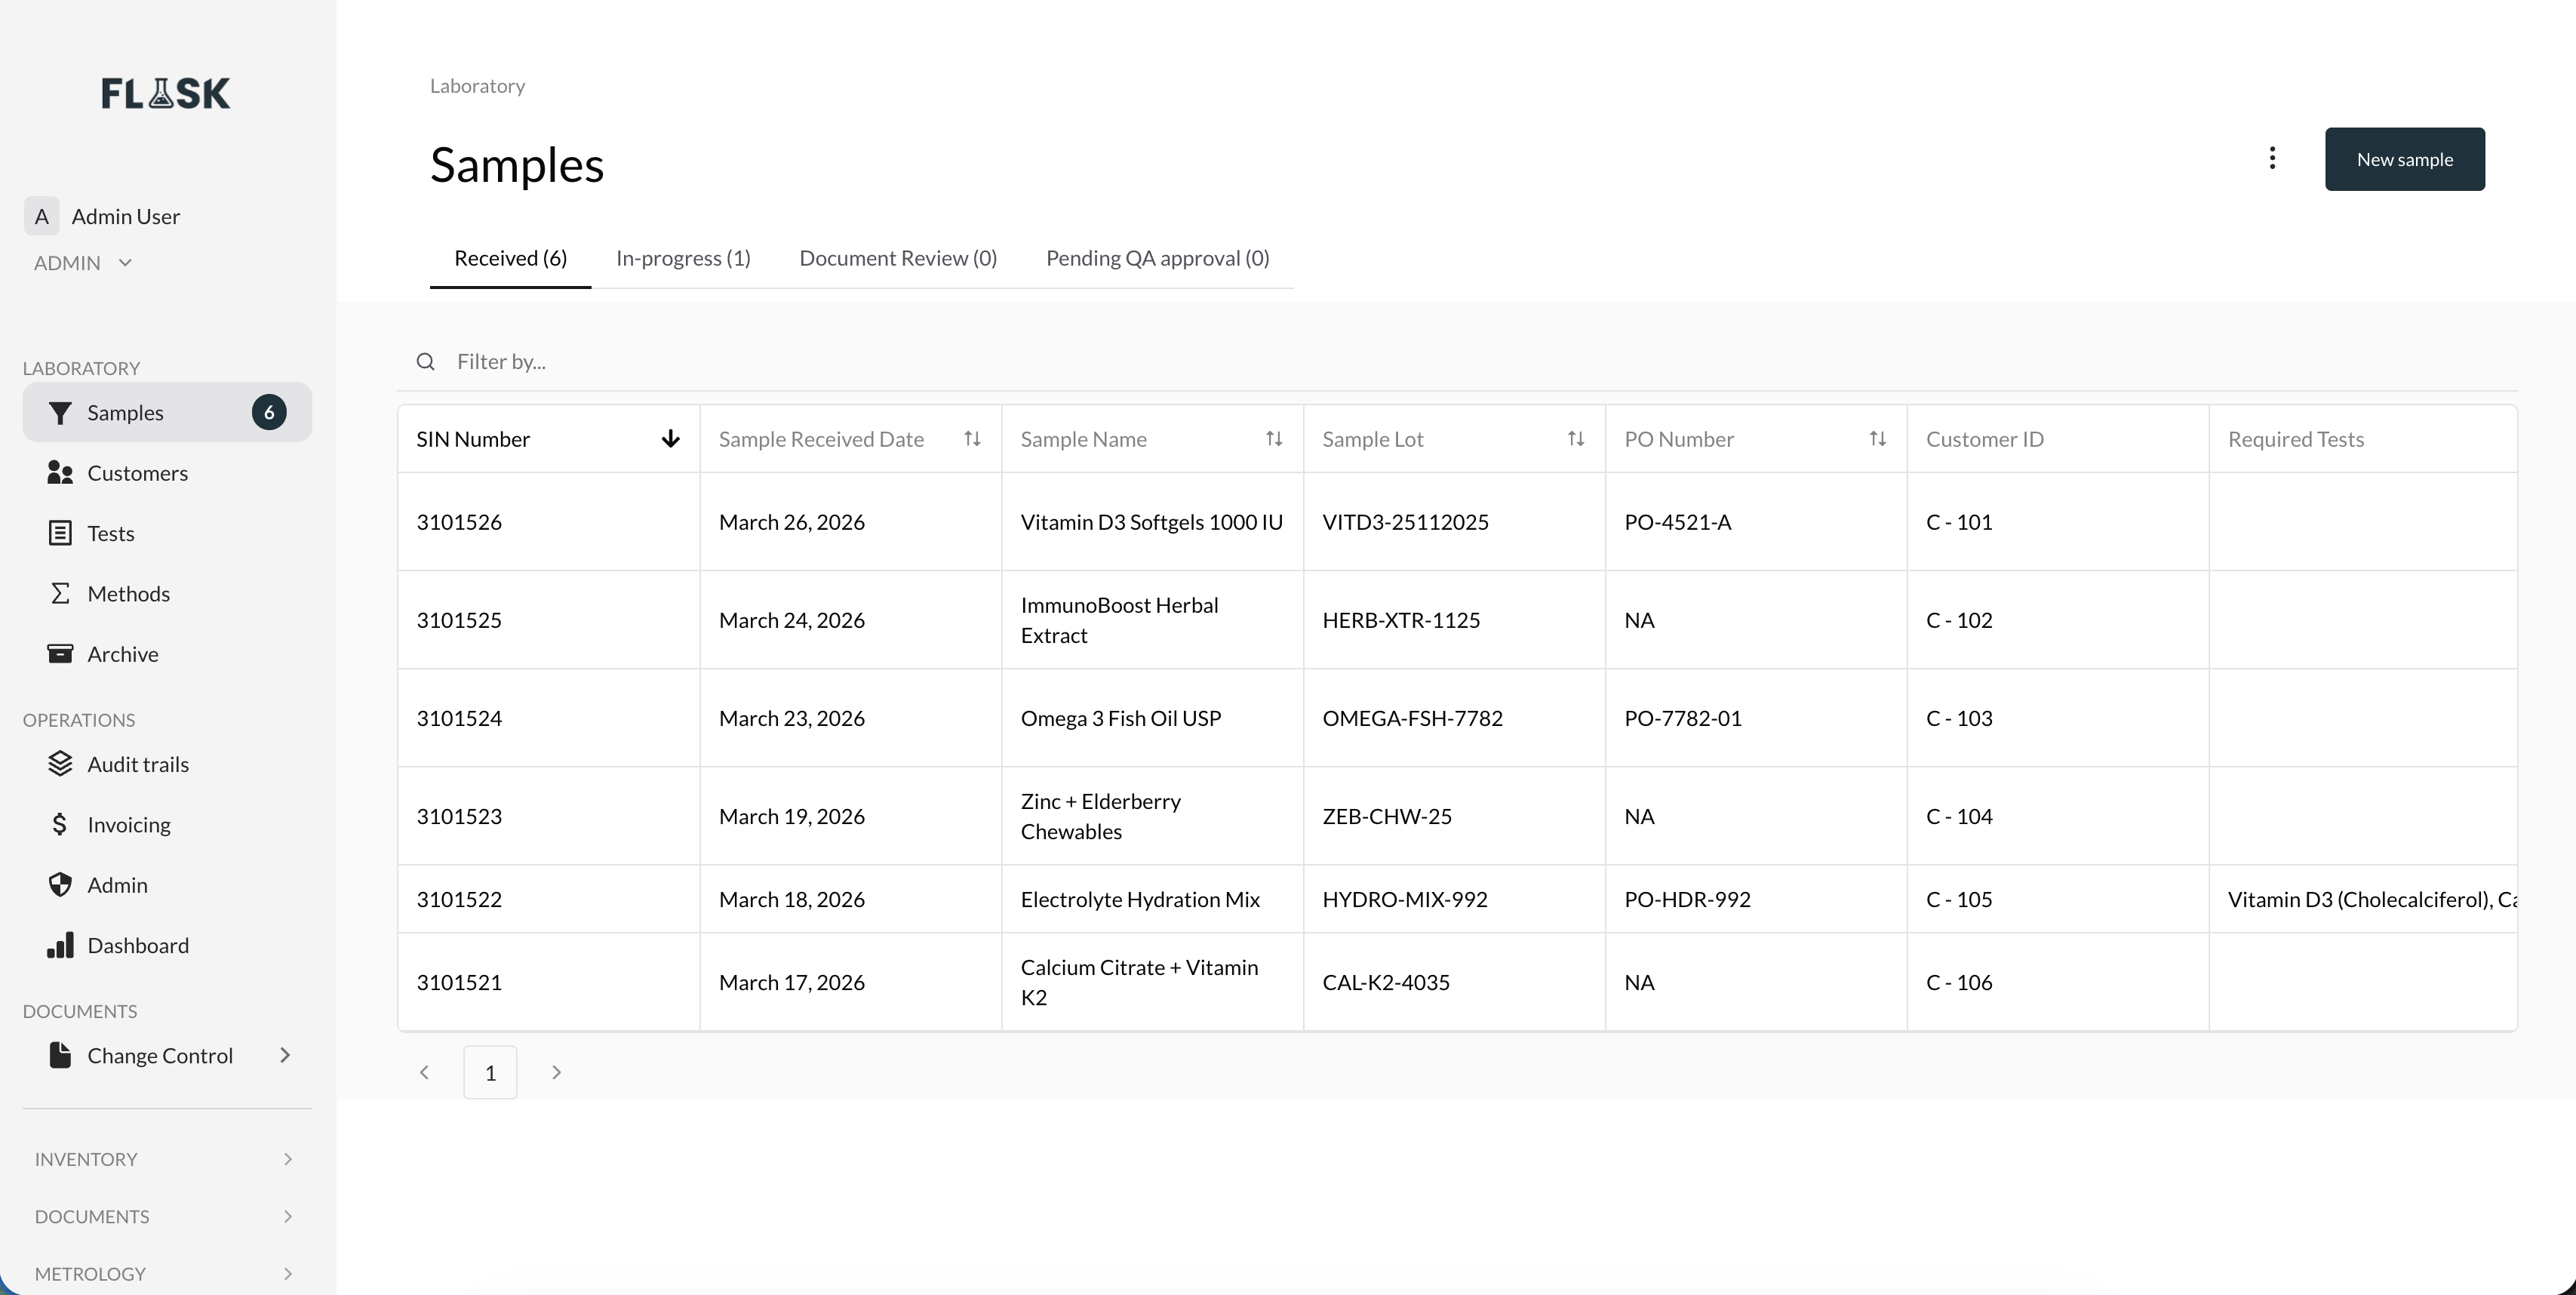The image size is (2576, 1295).
Task: Go to next page of samples
Action: [x=557, y=1072]
